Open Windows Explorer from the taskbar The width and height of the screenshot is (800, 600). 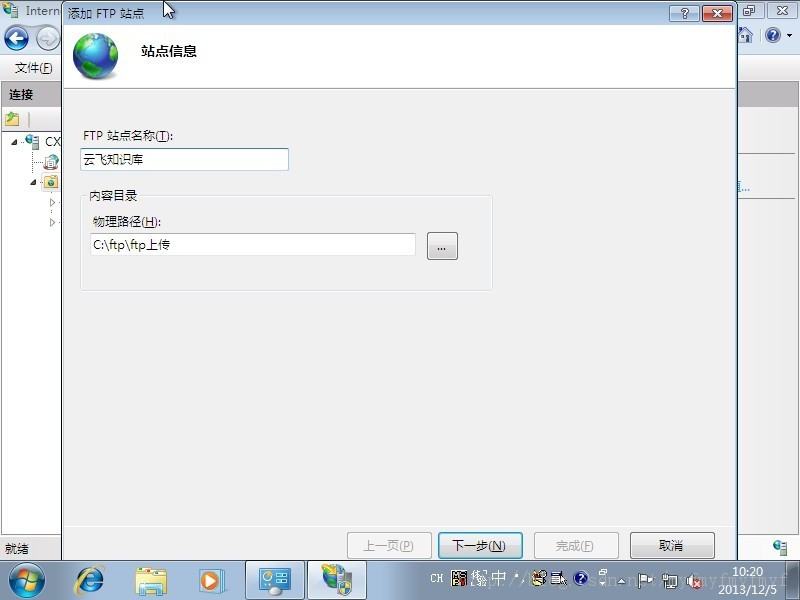[x=150, y=579]
